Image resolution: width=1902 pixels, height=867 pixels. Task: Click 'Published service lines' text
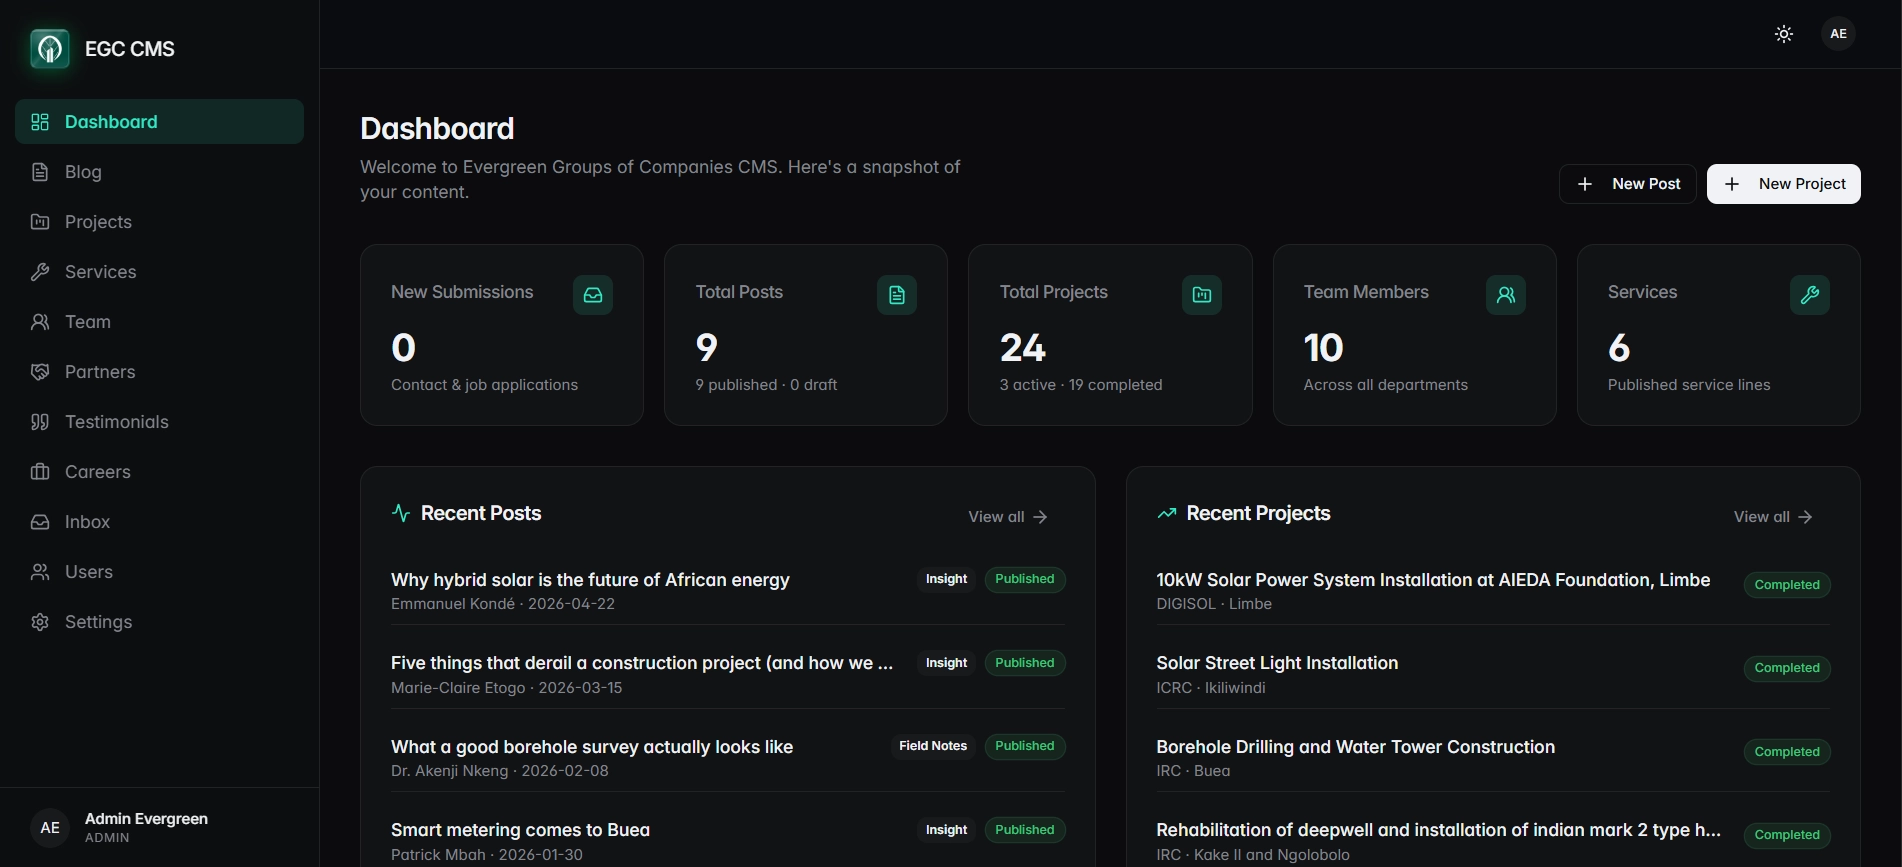(x=1689, y=385)
